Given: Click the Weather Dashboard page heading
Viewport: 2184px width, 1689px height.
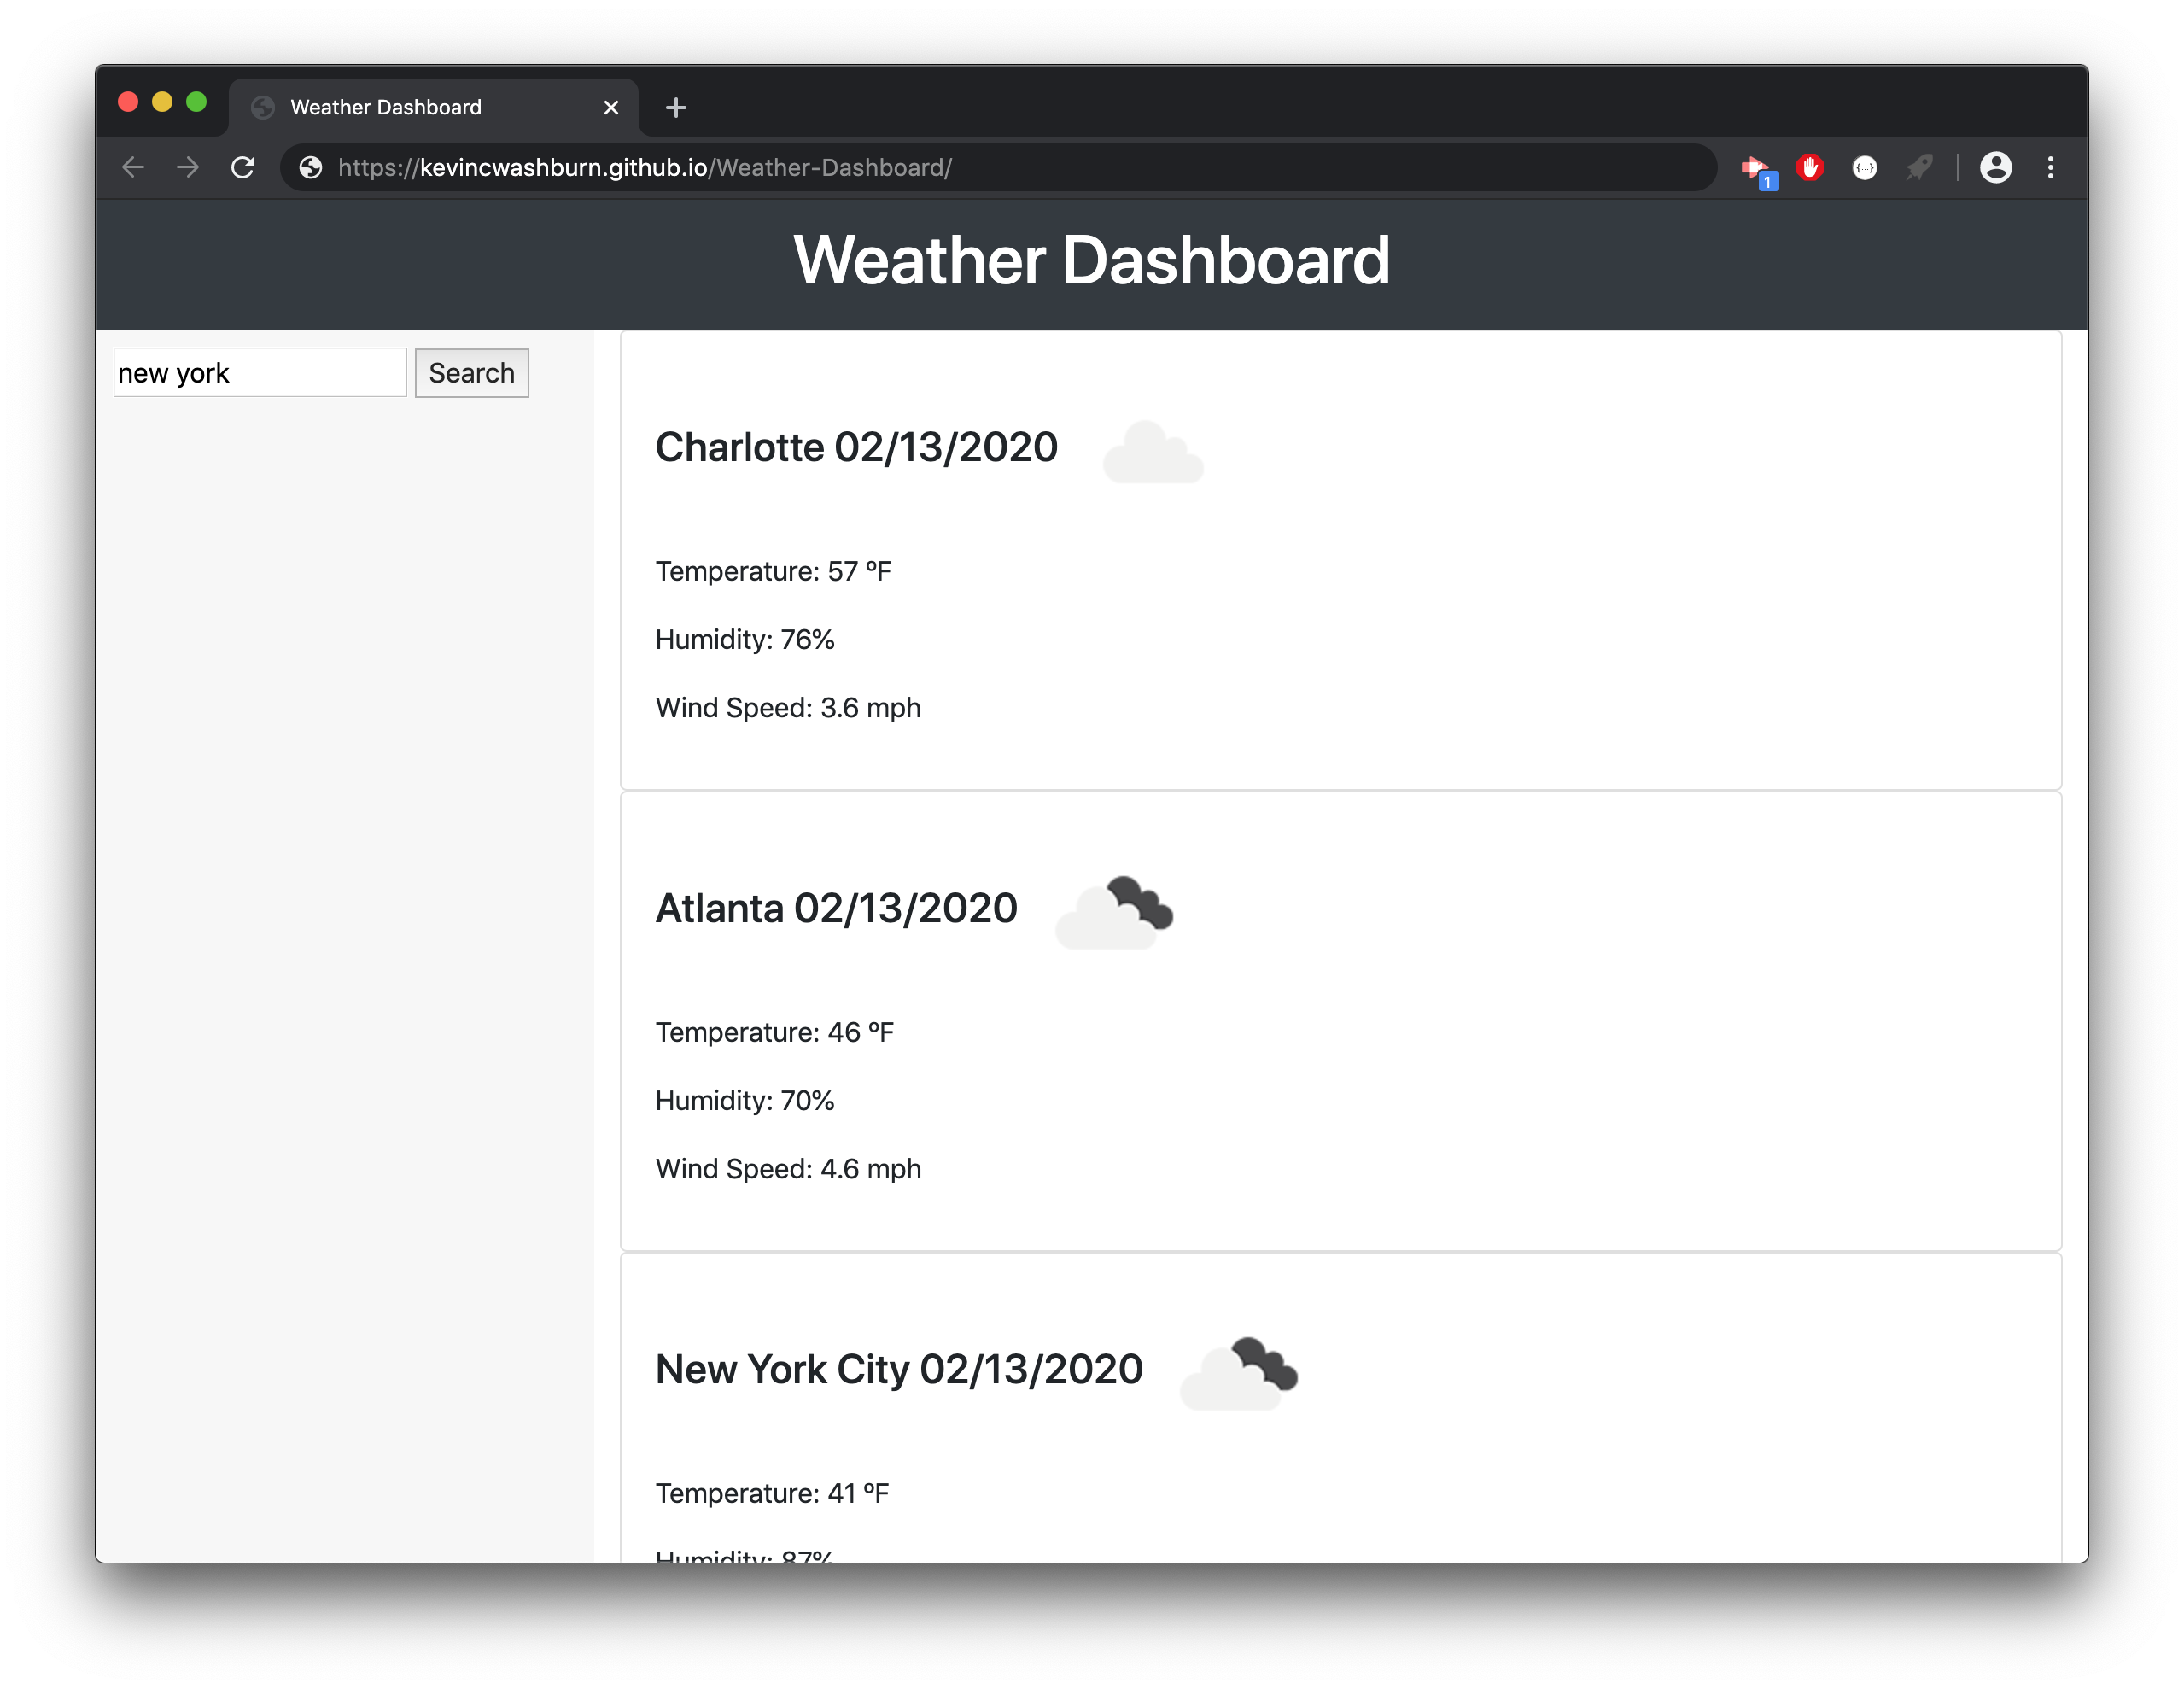Looking at the screenshot, I should coord(1092,260).
